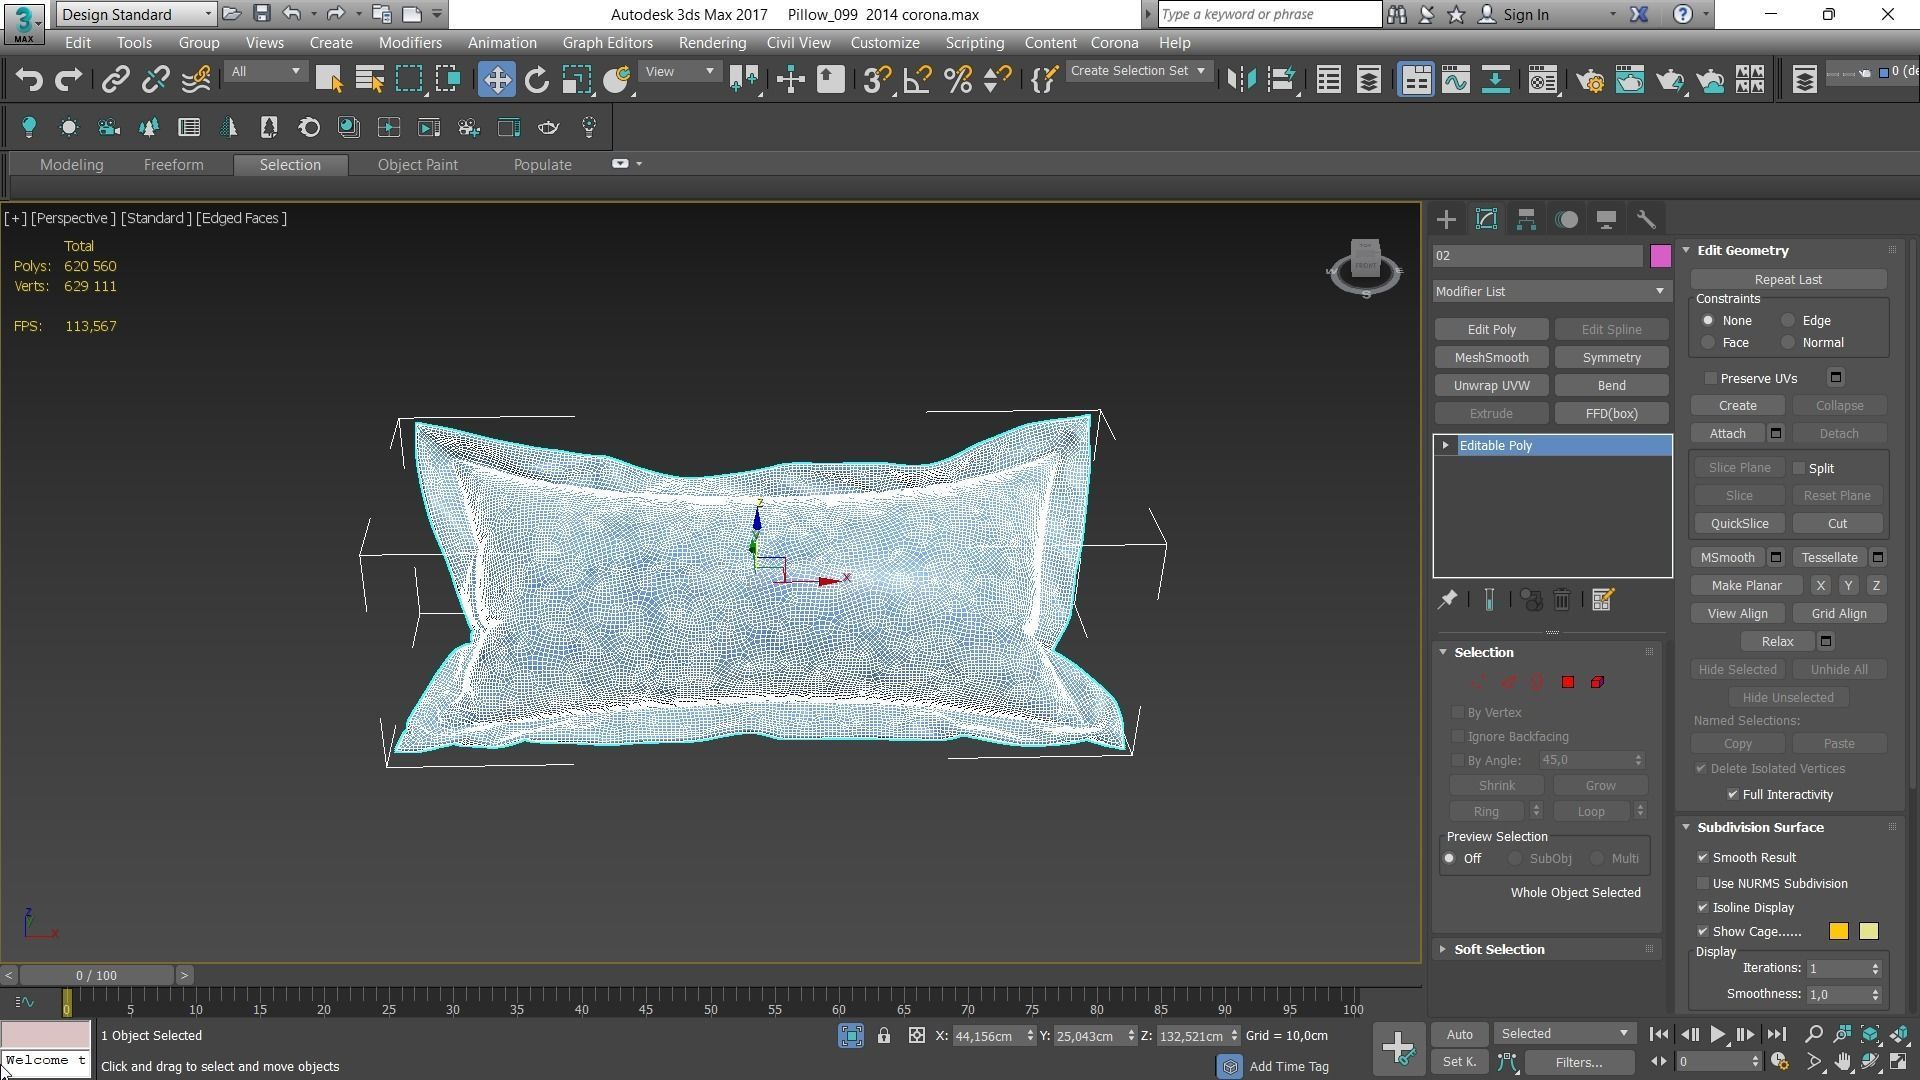
Task: Collapse the Subdivision Surface rollout
Action: coord(1760,828)
